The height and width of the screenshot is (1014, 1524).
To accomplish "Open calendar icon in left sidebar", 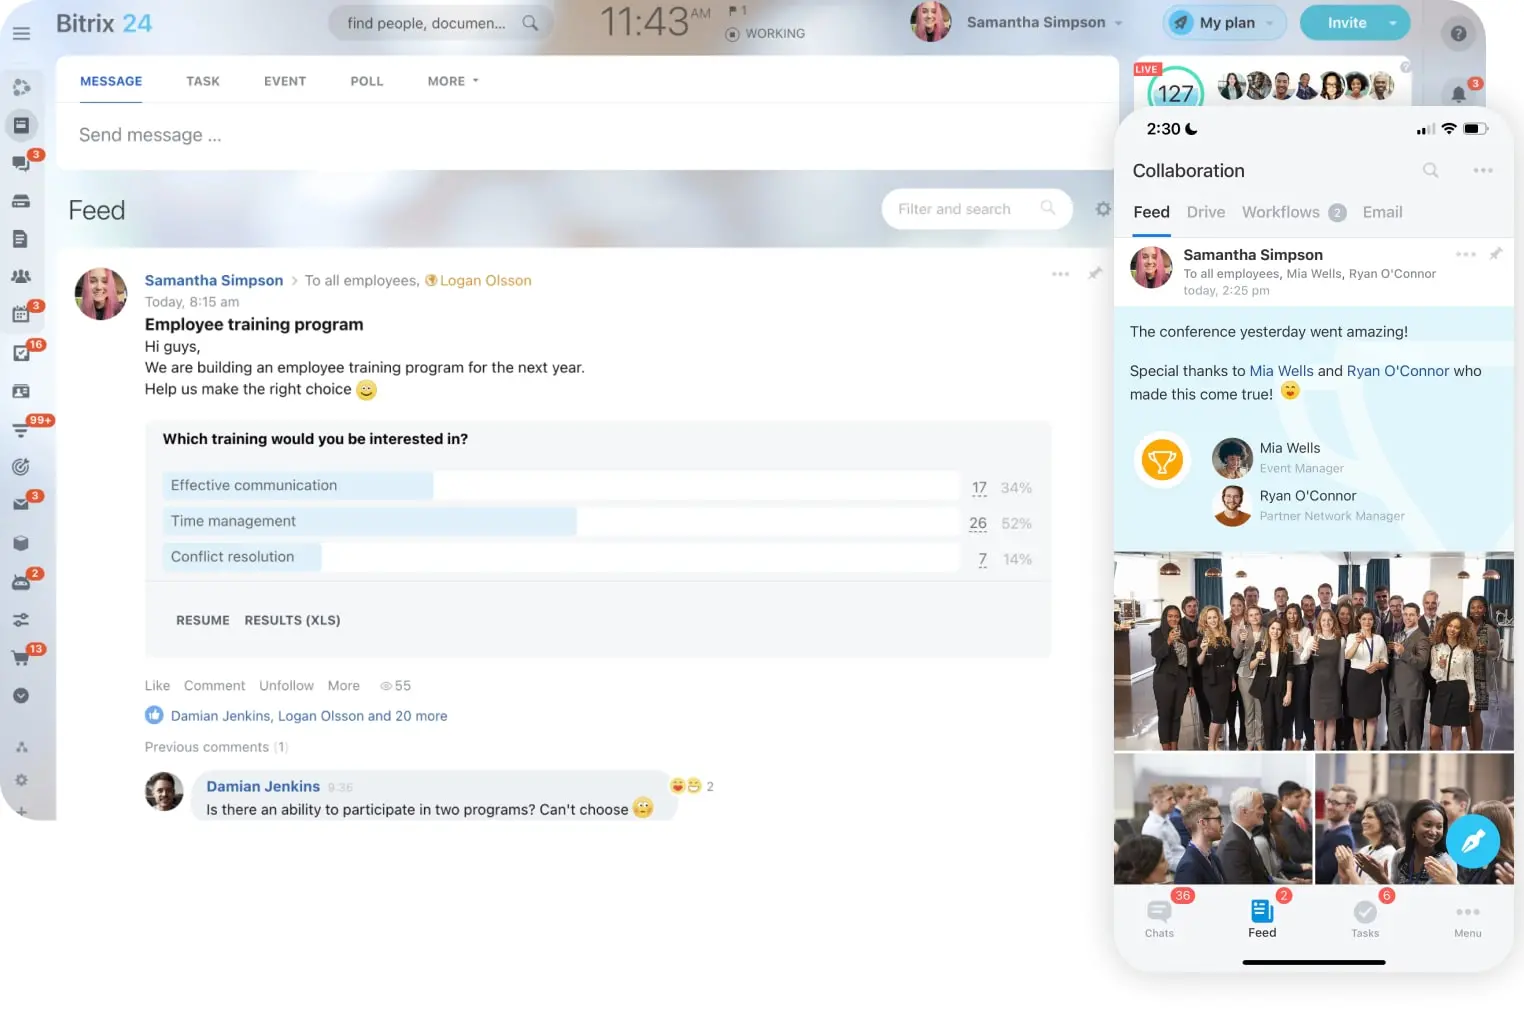I will click(21, 315).
